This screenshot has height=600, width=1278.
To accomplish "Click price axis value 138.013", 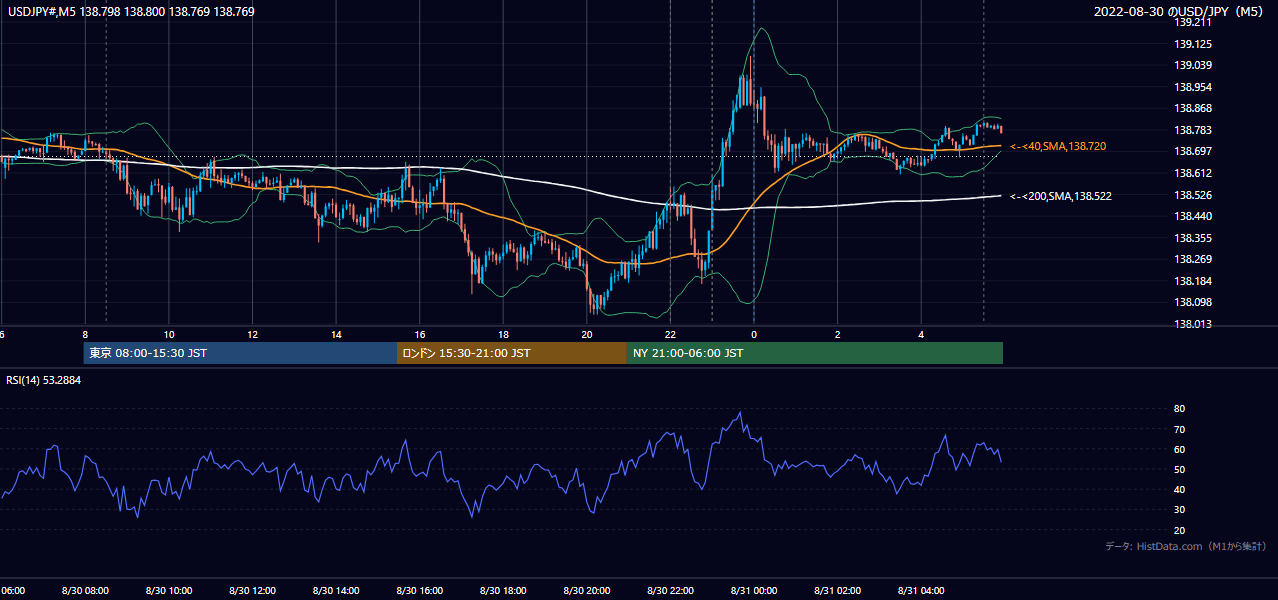I will [1192, 324].
